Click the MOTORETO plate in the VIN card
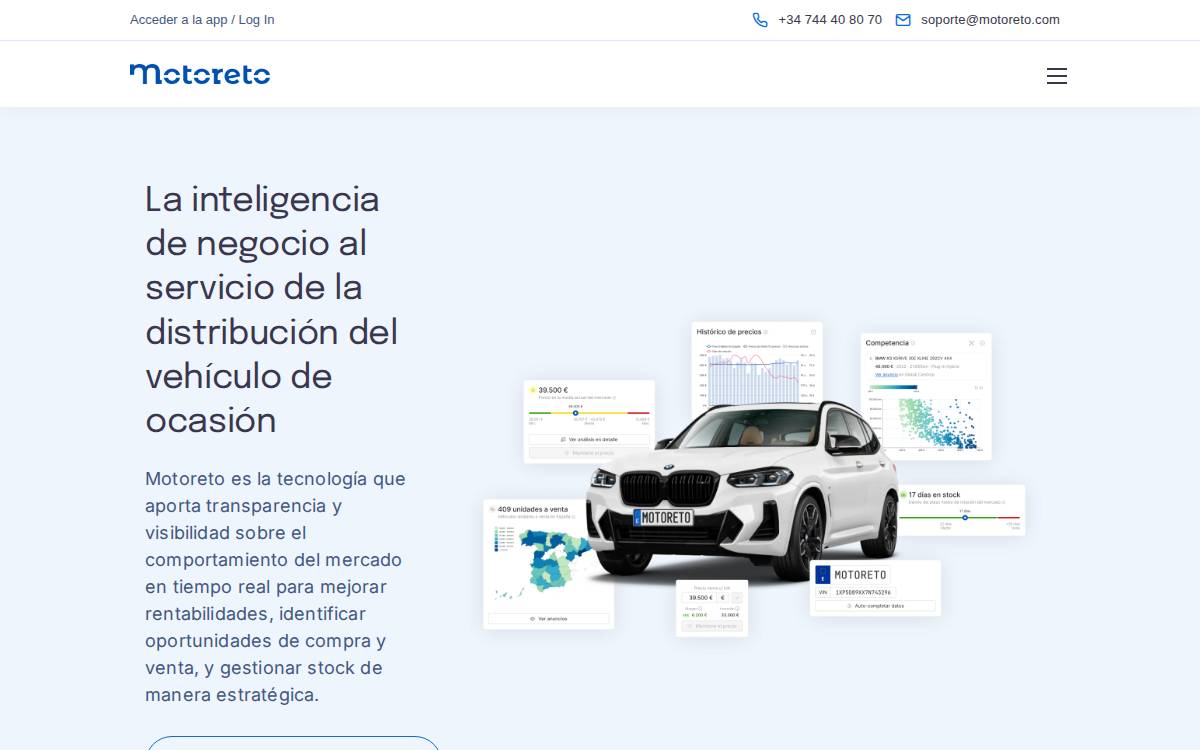 click(852, 575)
